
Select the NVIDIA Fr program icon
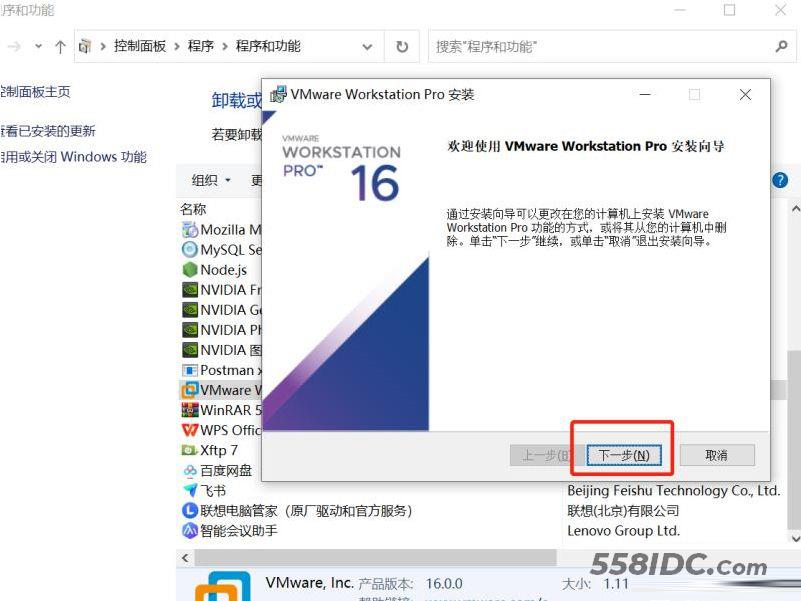tap(190, 290)
